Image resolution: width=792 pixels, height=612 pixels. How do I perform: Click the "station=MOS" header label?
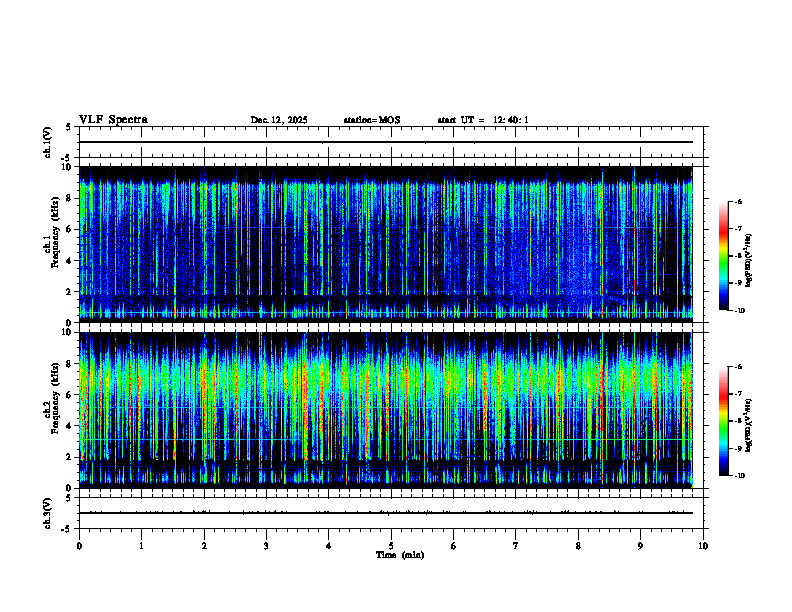372,120
